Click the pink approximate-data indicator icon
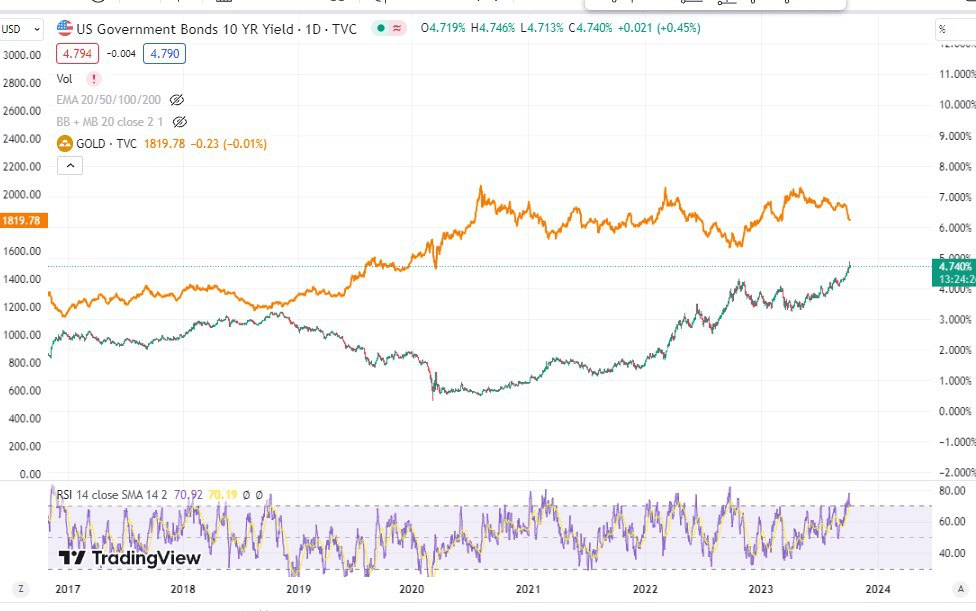Screen dimensions: 976x611 tap(397, 28)
